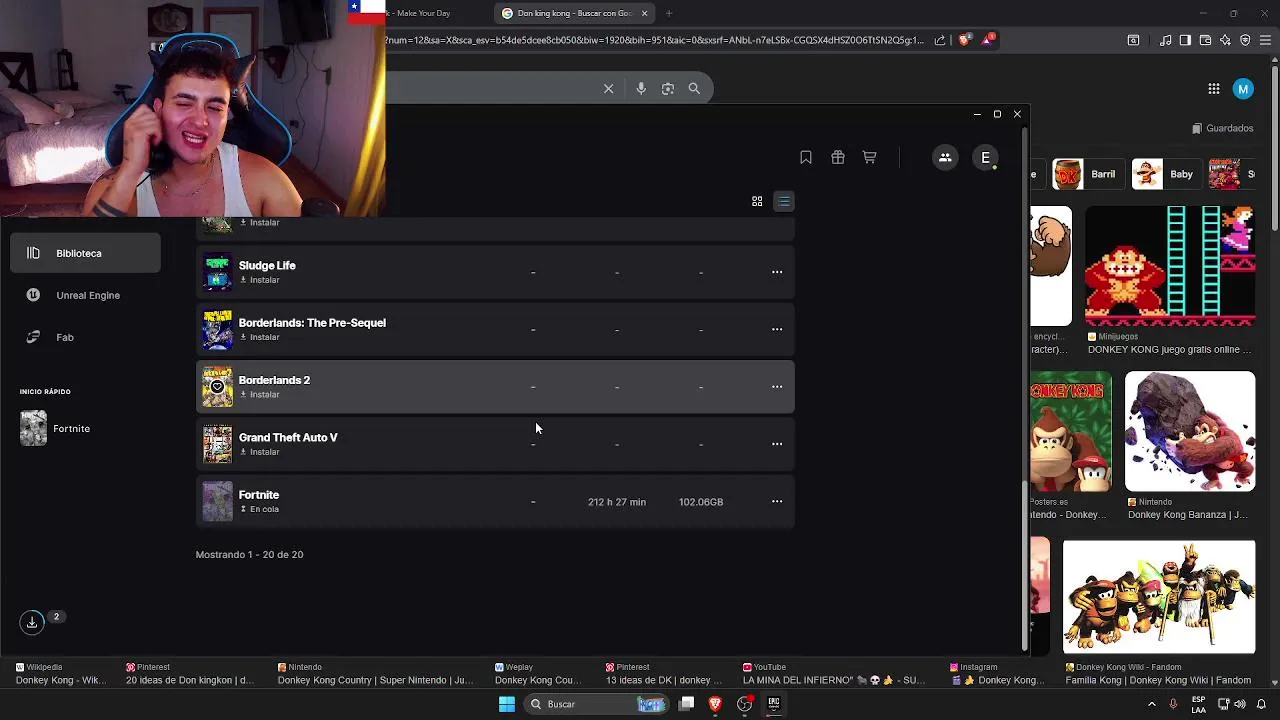This screenshot has height=720, width=1280.
Task: Click the taskbar Buscar search box
Action: 596,704
